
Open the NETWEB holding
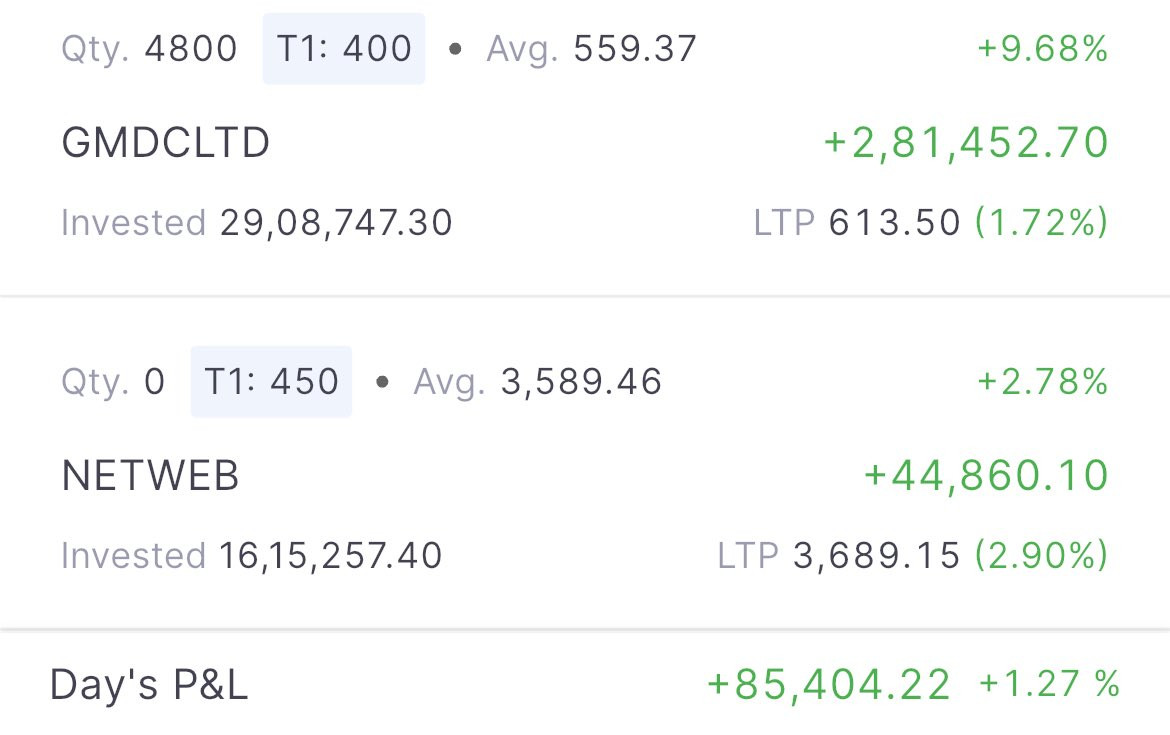(x=585, y=463)
